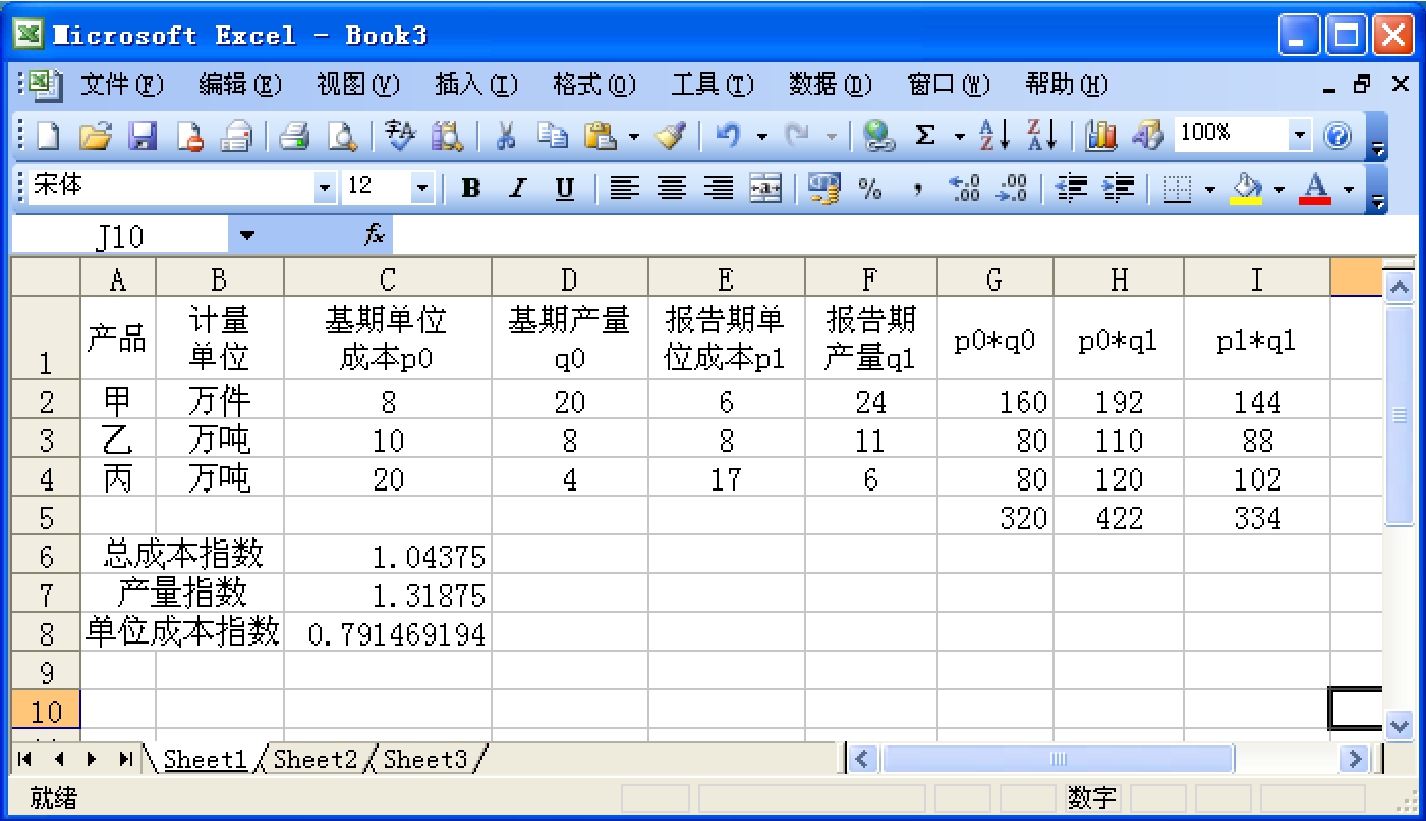Toggle align left

625,187
